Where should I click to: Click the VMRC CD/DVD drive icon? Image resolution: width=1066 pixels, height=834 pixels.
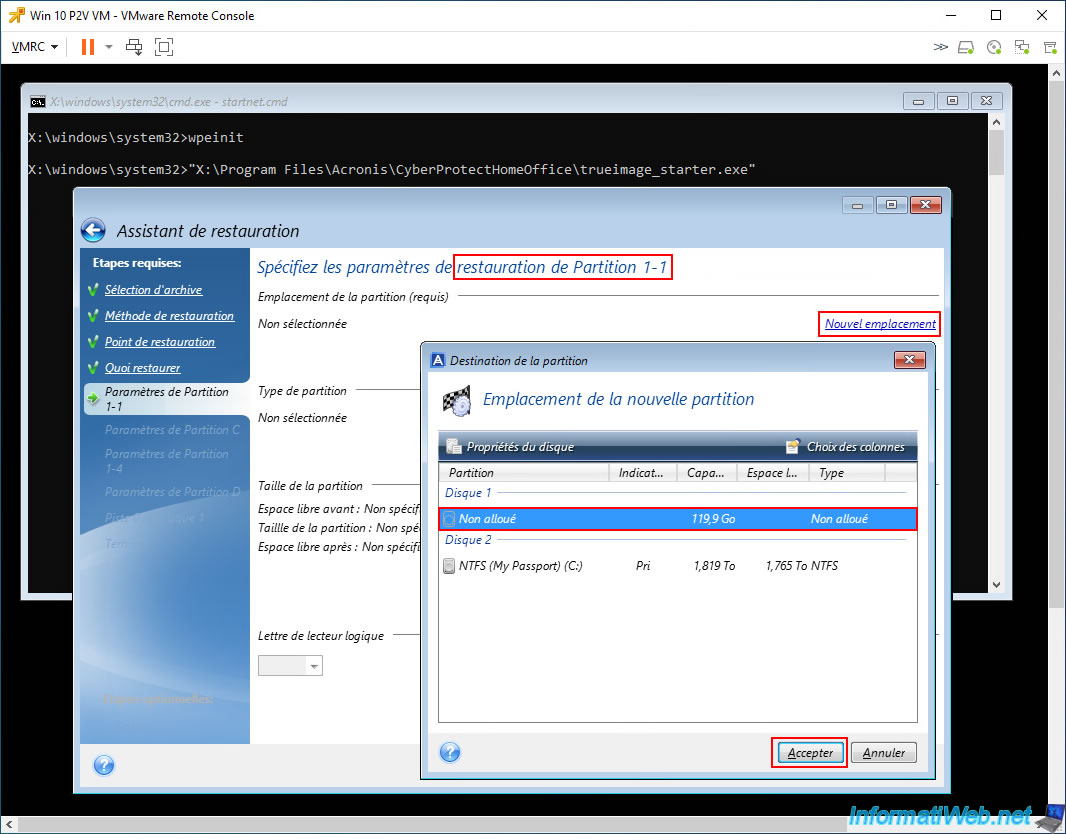[994, 47]
